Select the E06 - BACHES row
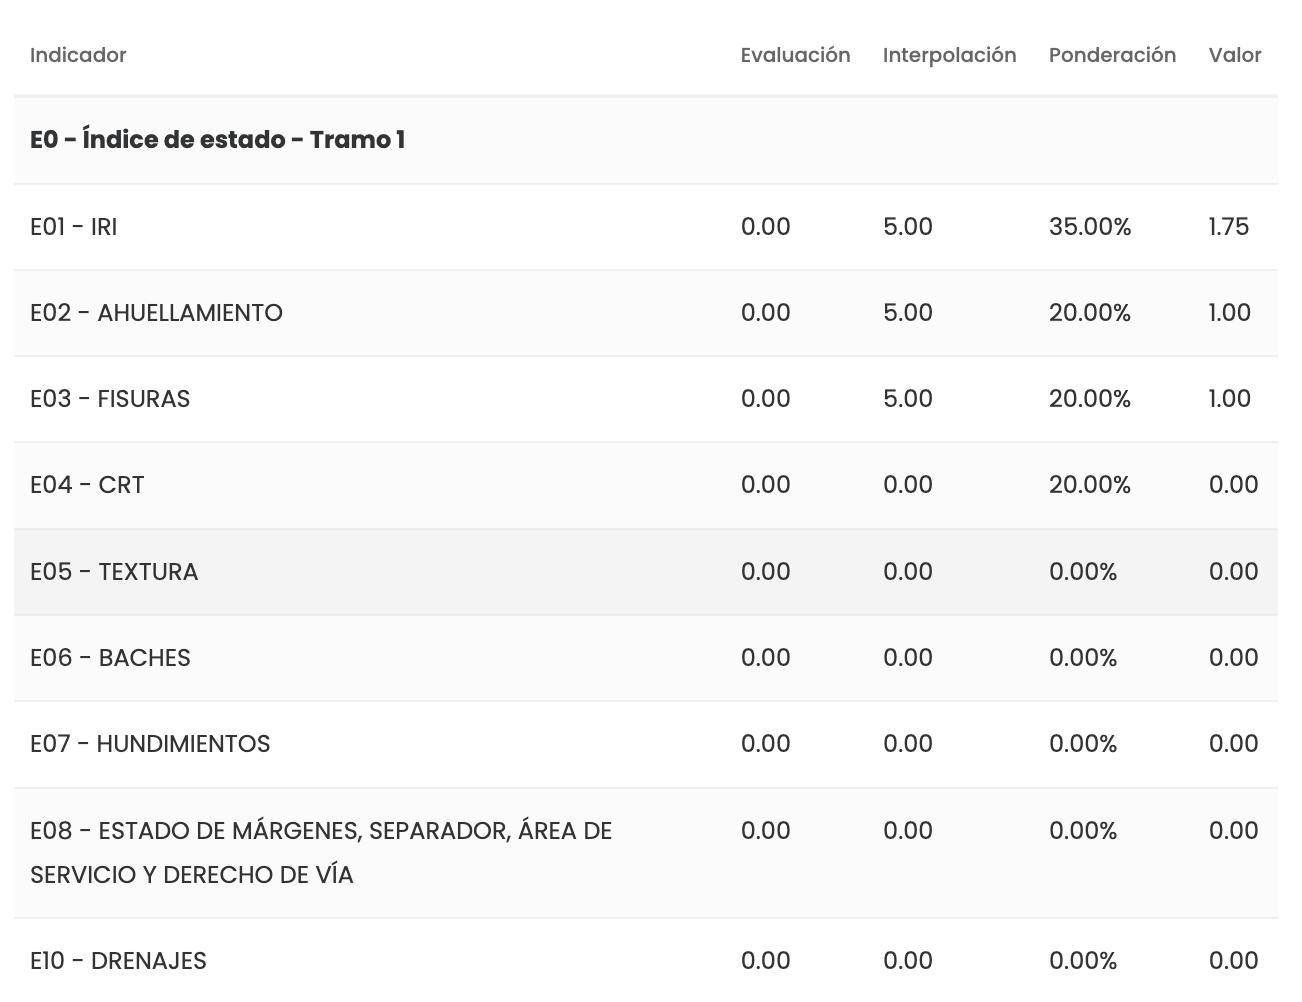Viewport: 1302px width, 1002px height. click(110, 658)
